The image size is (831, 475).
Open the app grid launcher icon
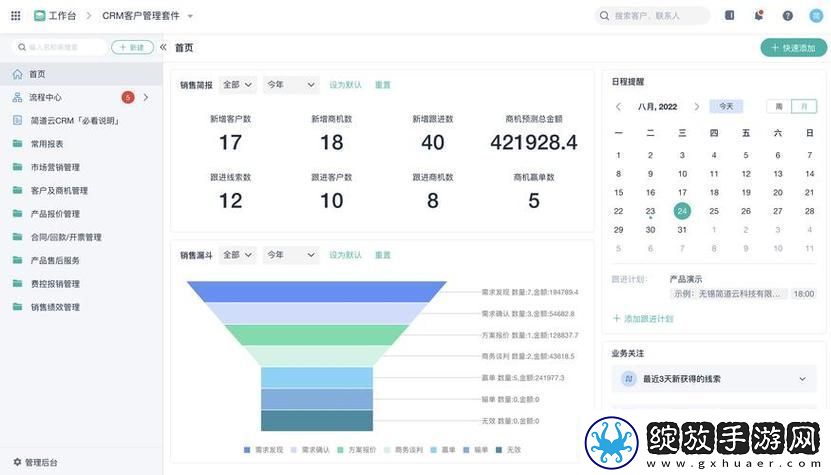point(16,16)
